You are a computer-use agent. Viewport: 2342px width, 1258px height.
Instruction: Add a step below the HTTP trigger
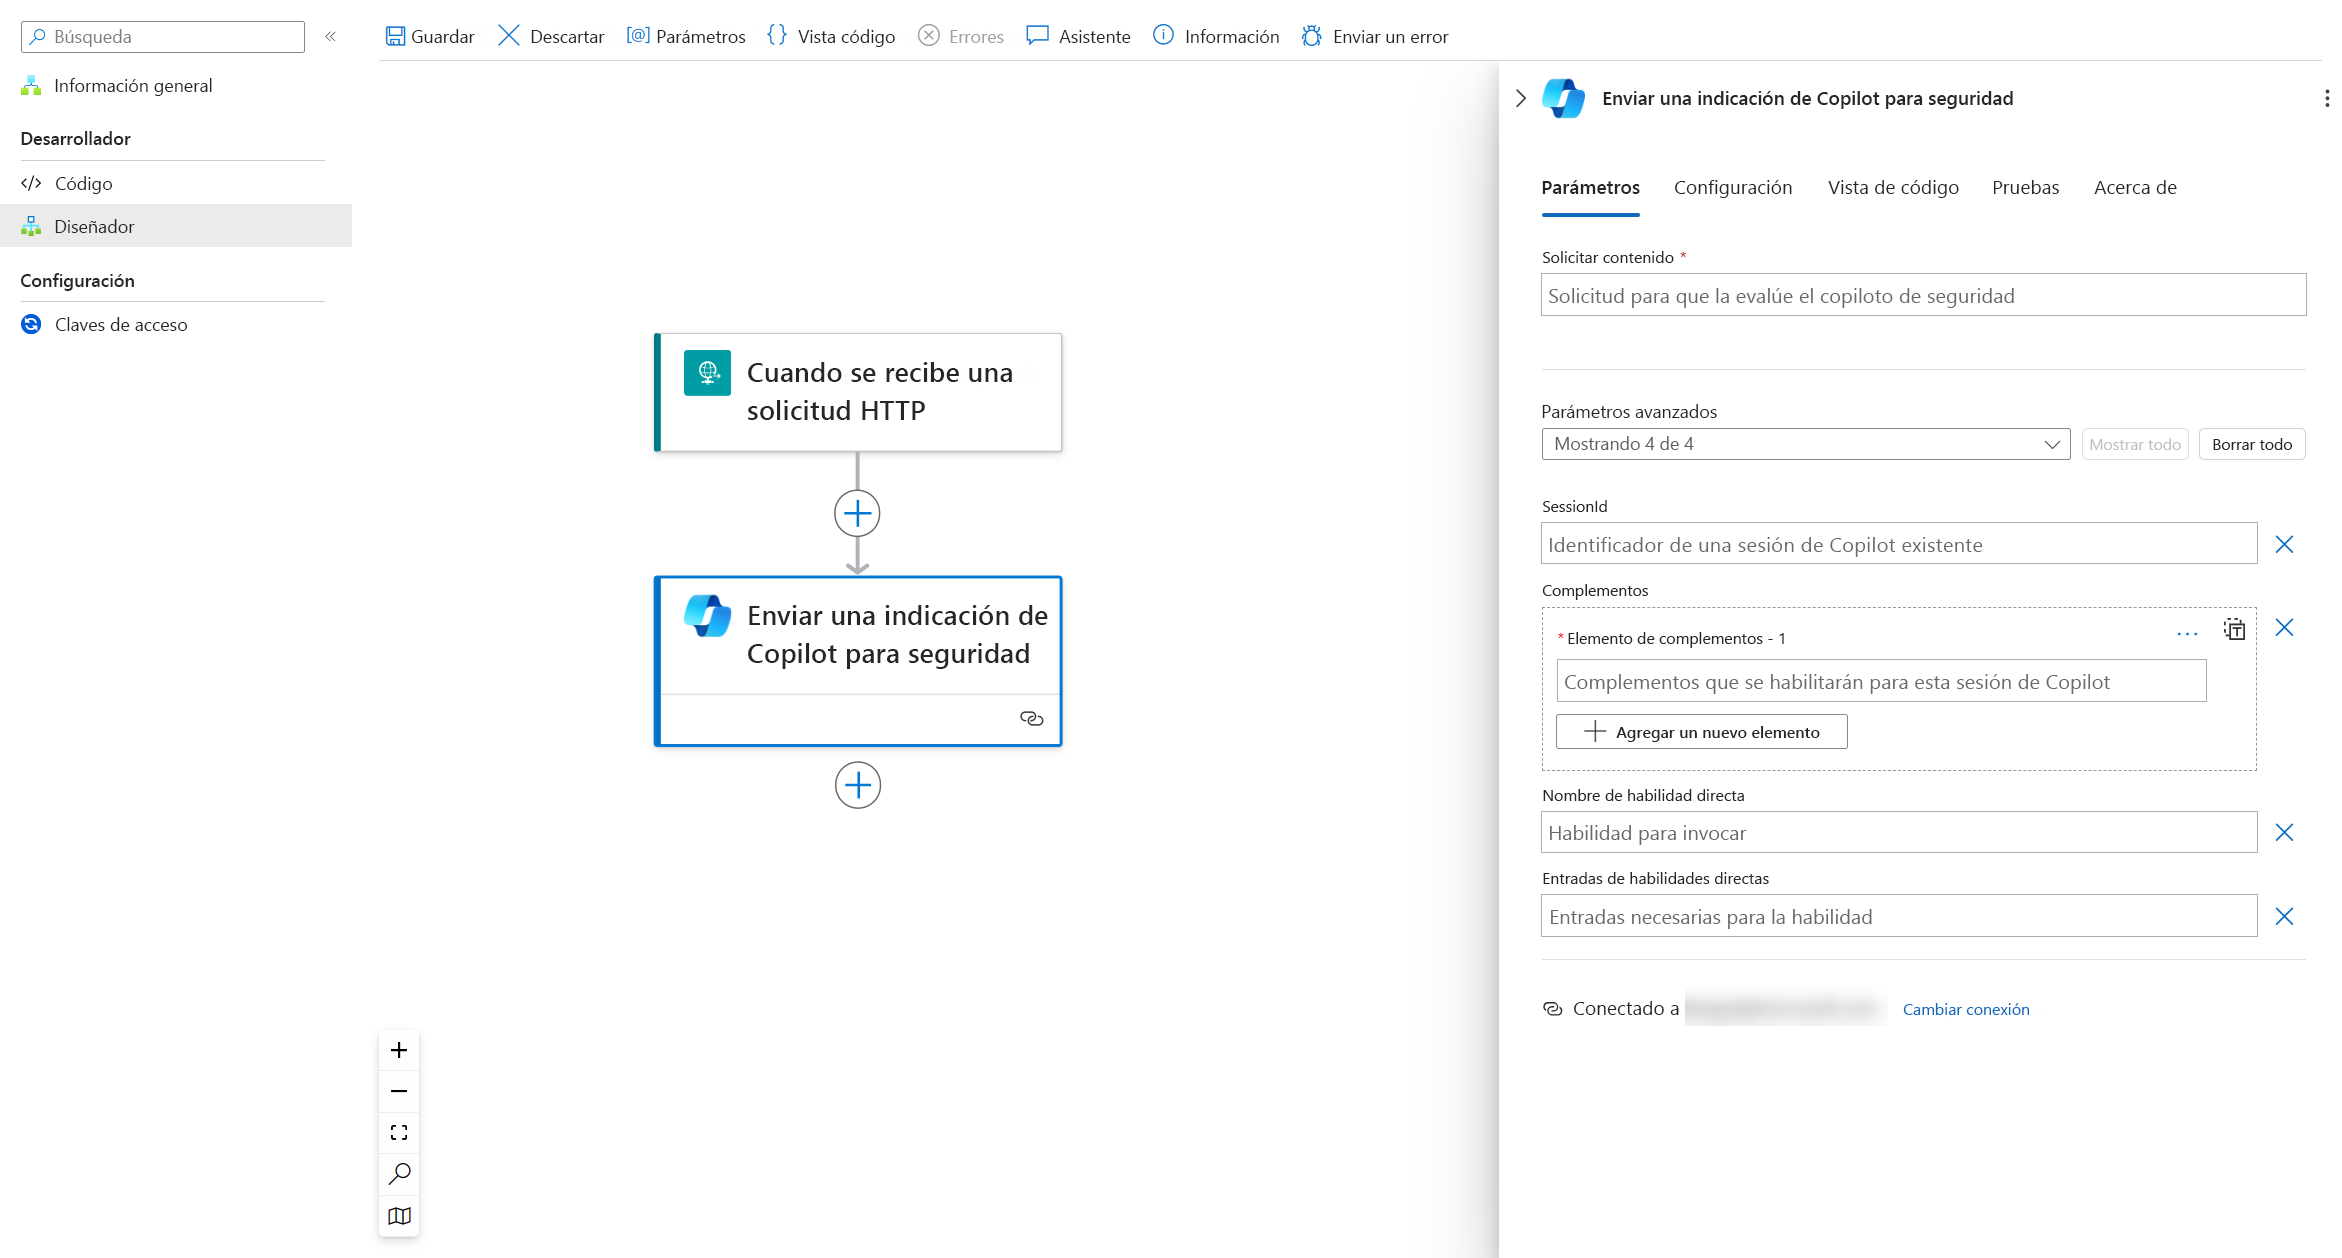[x=857, y=512]
